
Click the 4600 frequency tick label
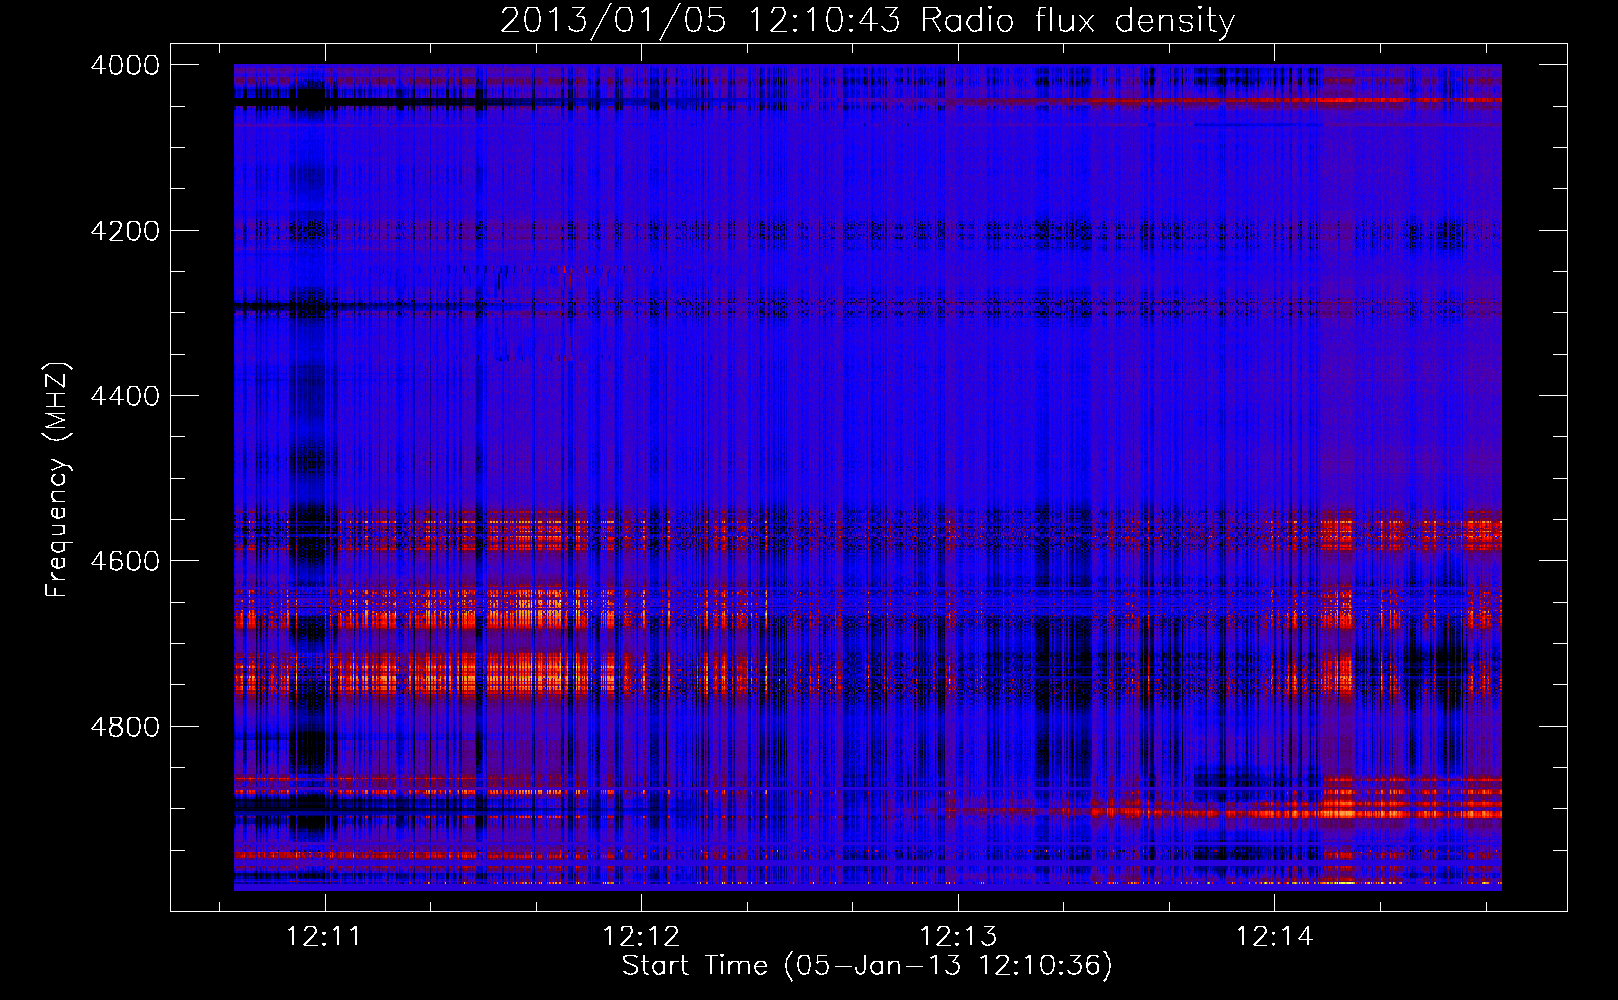click(x=125, y=561)
